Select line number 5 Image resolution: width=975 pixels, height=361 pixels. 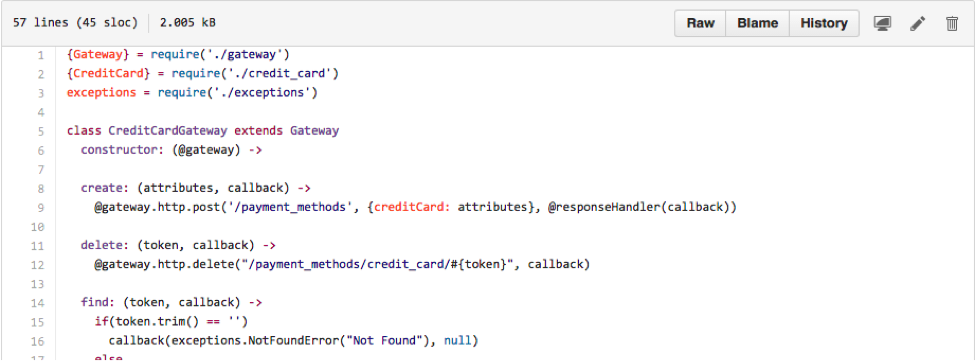tap(41, 131)
